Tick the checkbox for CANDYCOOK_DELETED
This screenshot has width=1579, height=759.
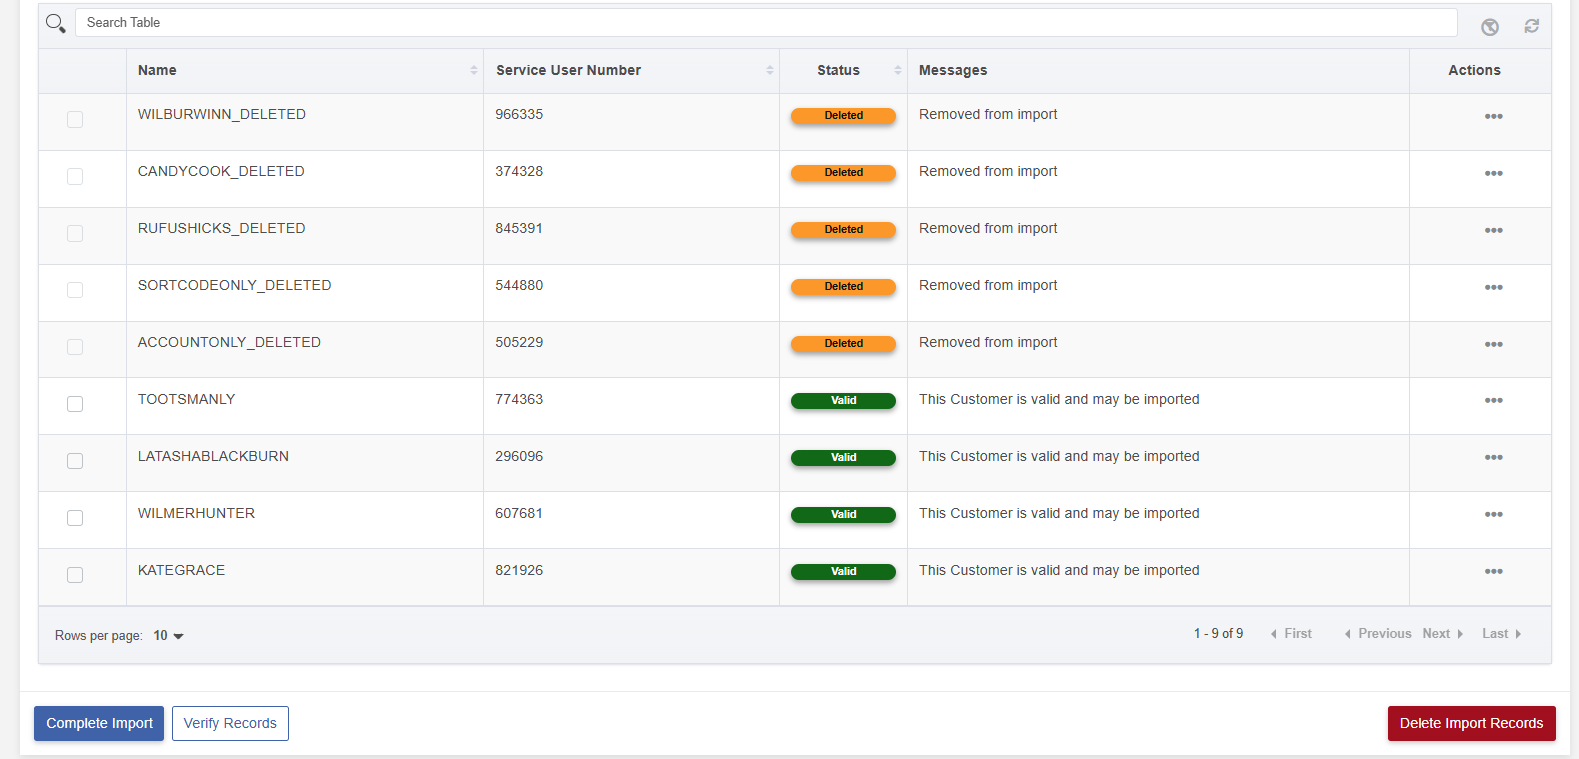pyautogui.click(x=75, y=177)
